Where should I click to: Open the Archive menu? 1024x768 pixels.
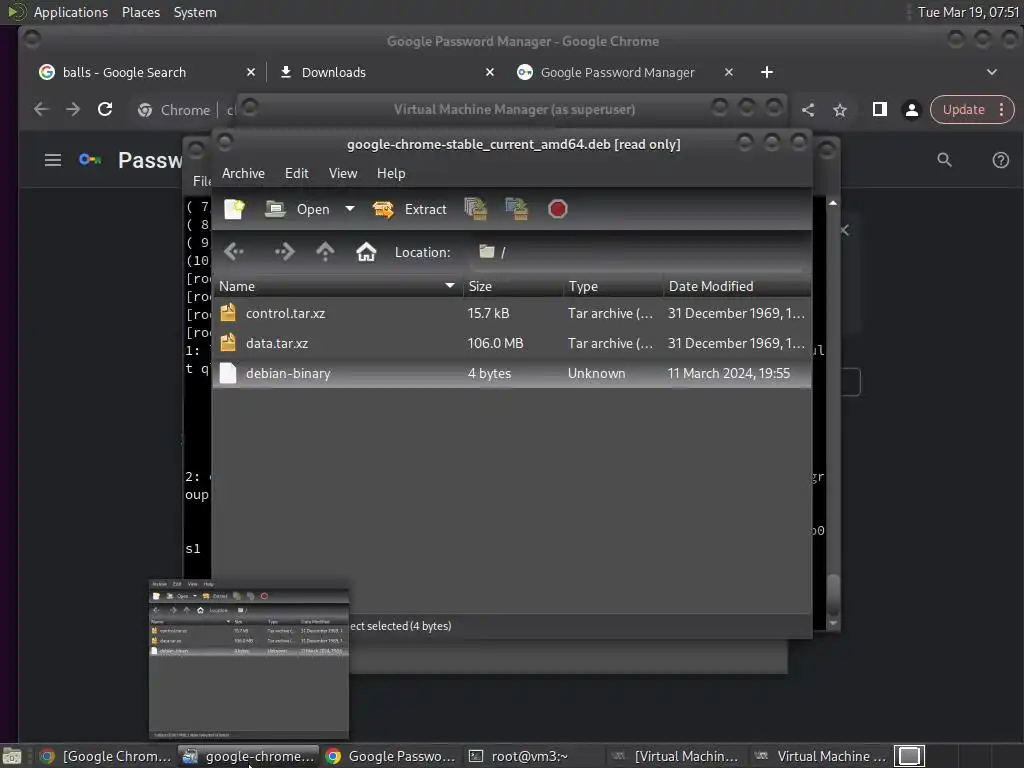coord(243,173)
